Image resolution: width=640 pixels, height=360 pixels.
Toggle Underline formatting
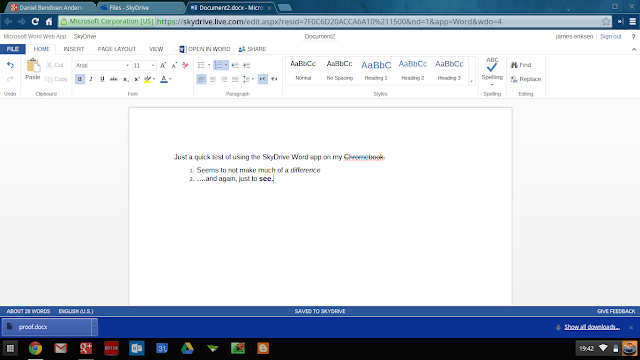click(102, 79)
